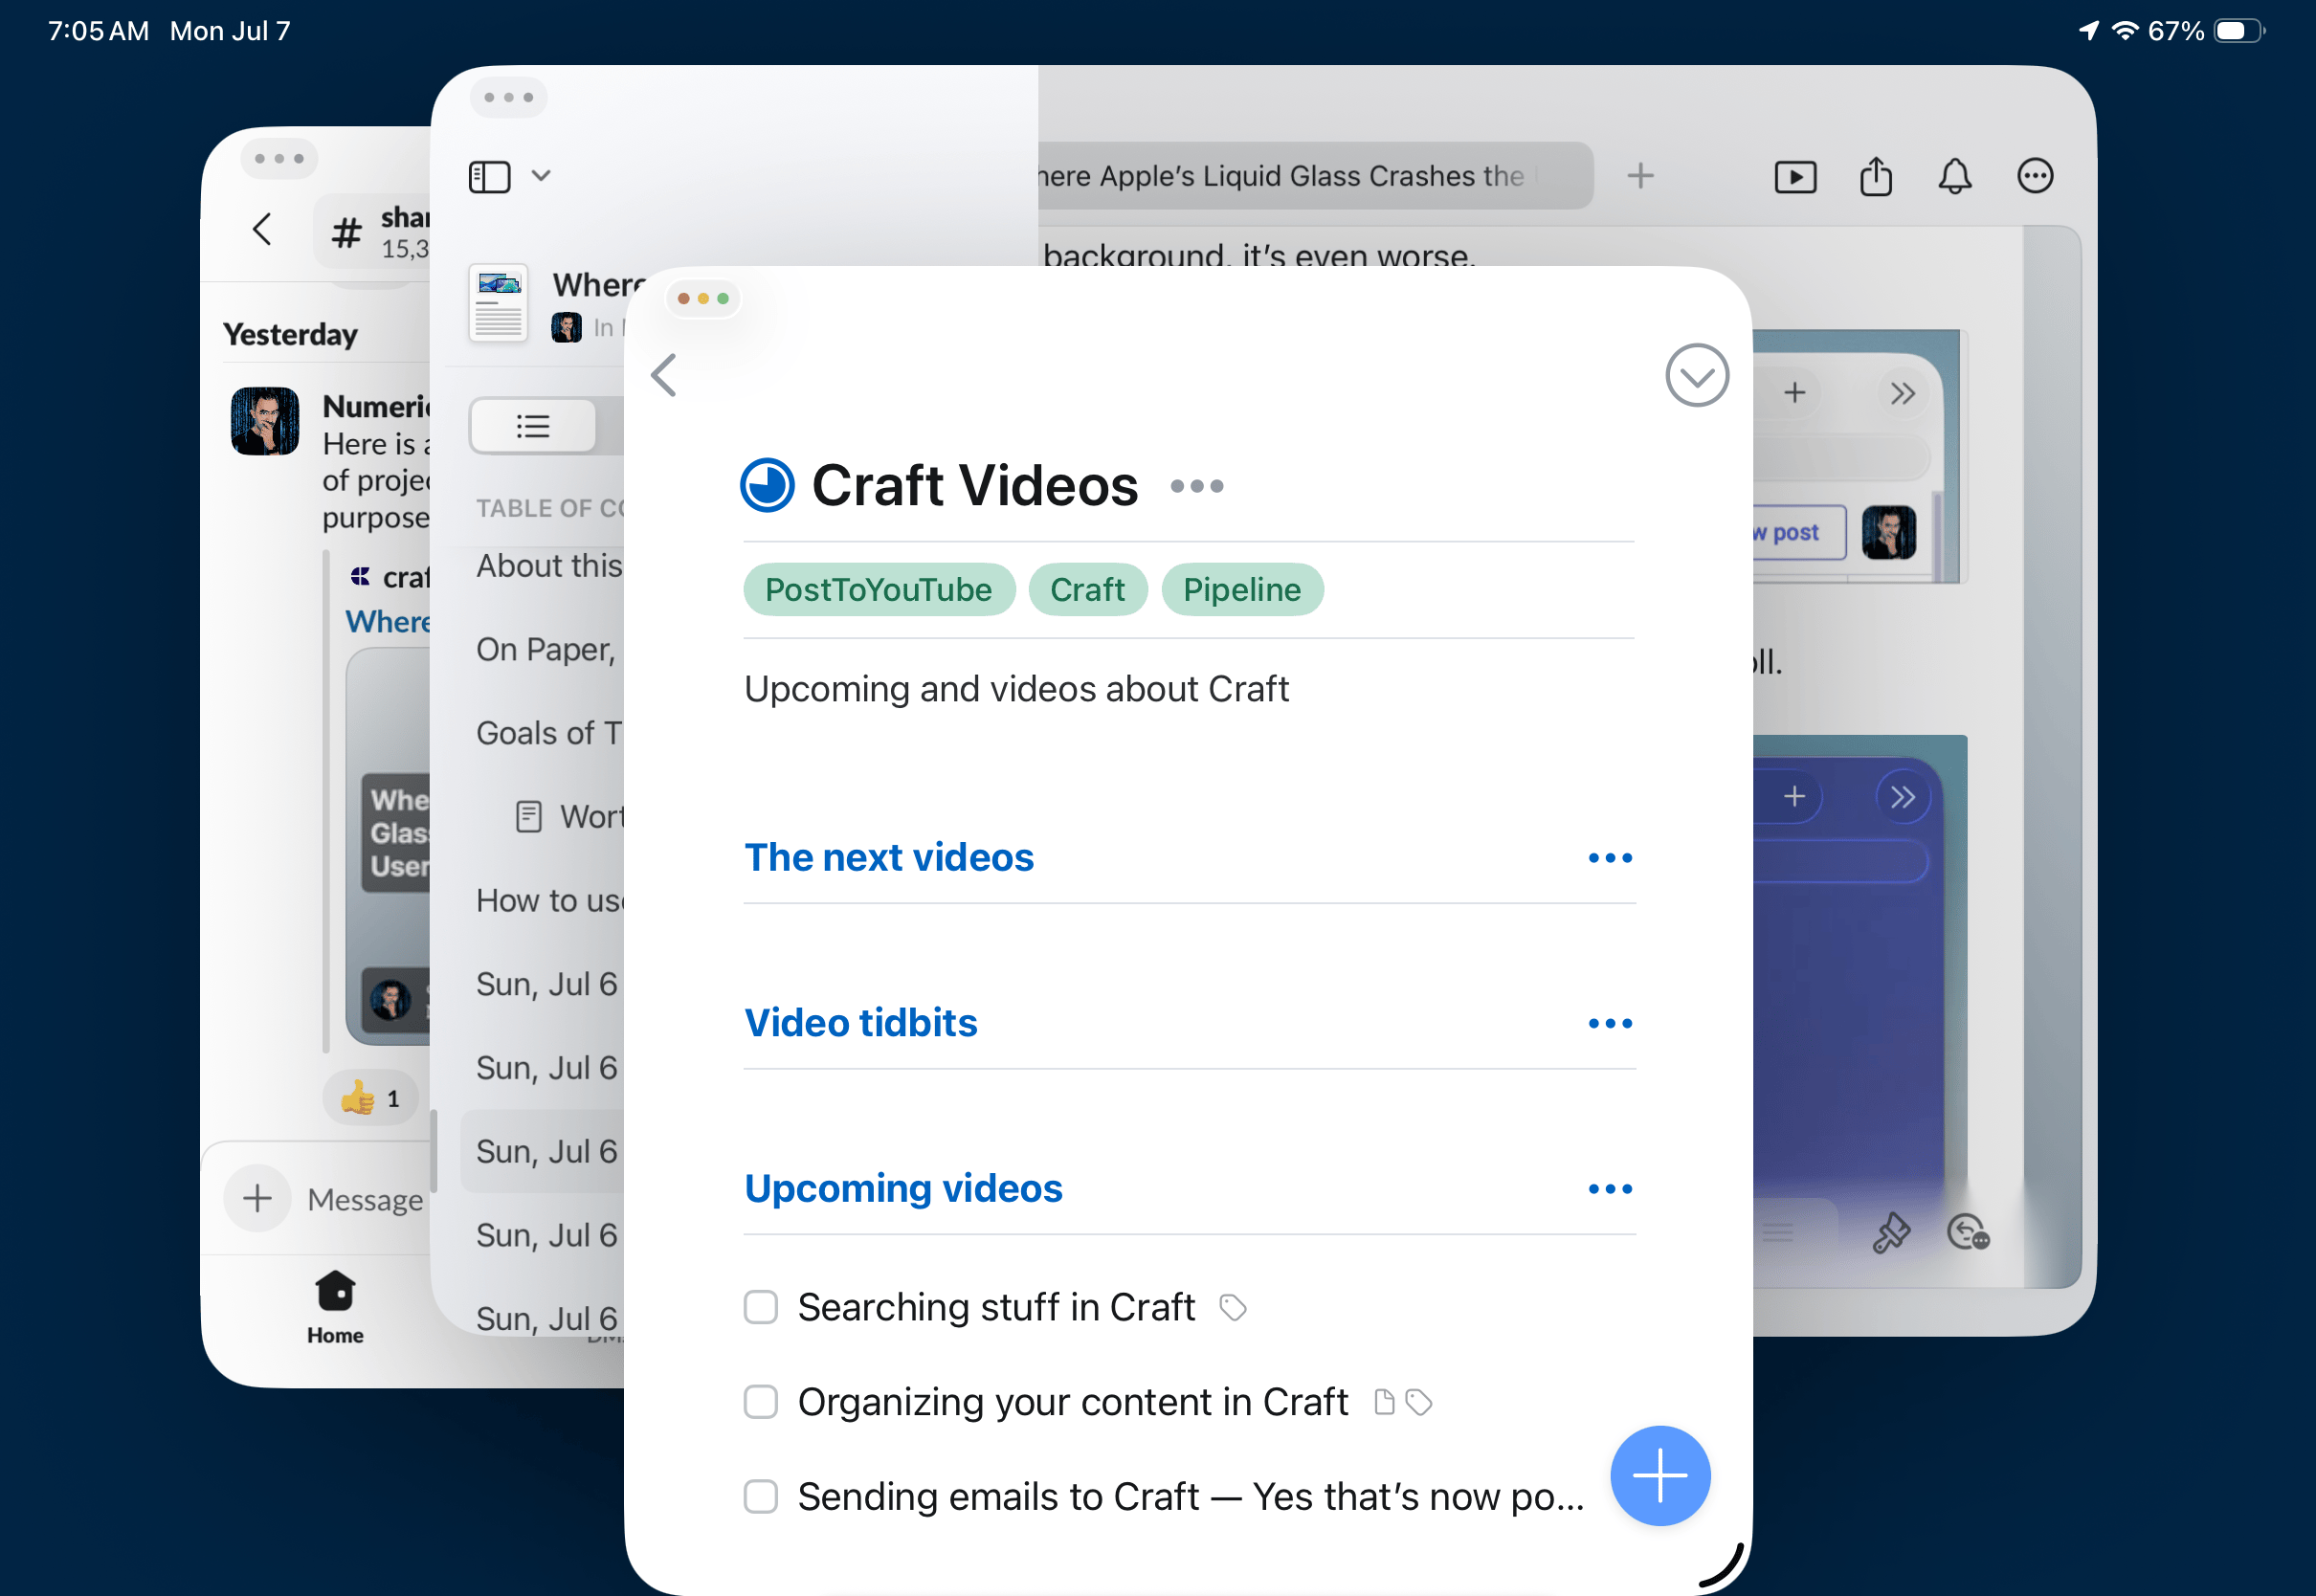Click tag icon beside Searching stuff in Craft
The width and height of the screenshot is (2316, 1596).
1232,1307
